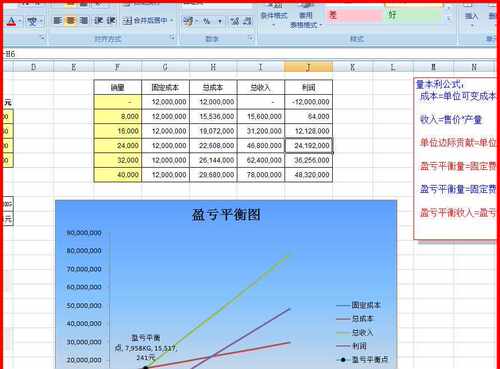Open the accounting format dropdown arrow
This screenshot has width=500, height=369.
pos(197,21)
